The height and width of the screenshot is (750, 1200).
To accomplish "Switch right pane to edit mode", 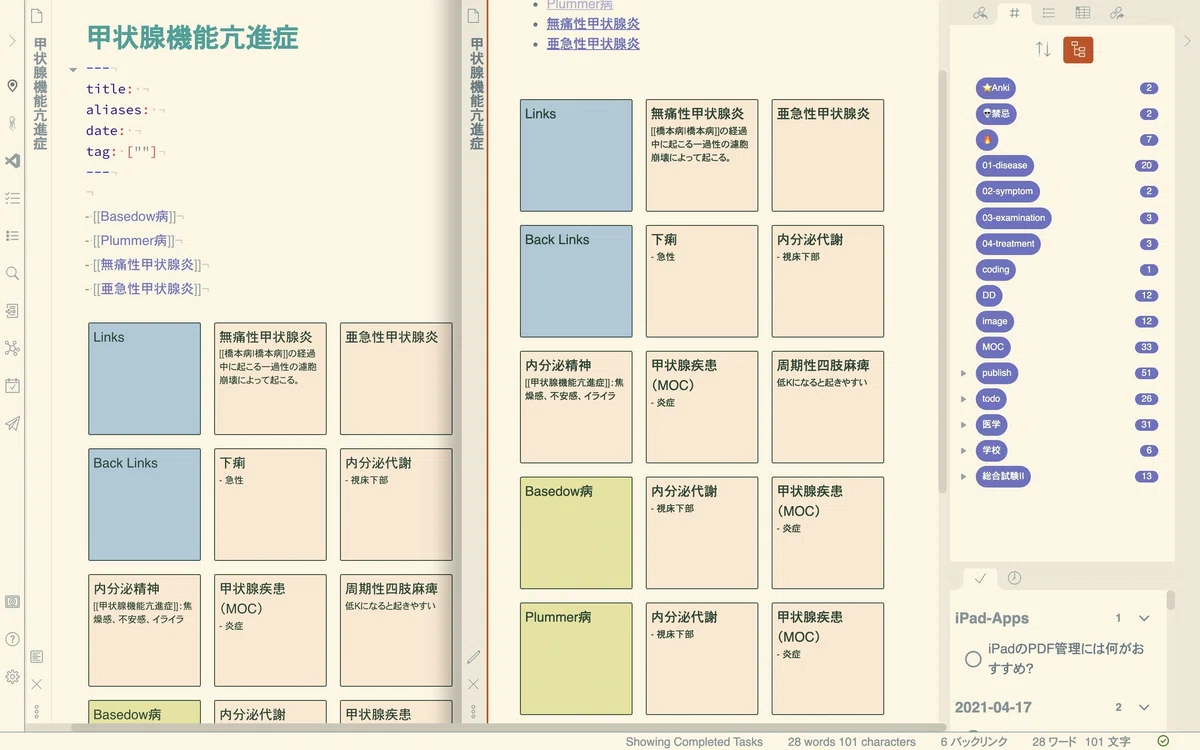I will (474, 657).
